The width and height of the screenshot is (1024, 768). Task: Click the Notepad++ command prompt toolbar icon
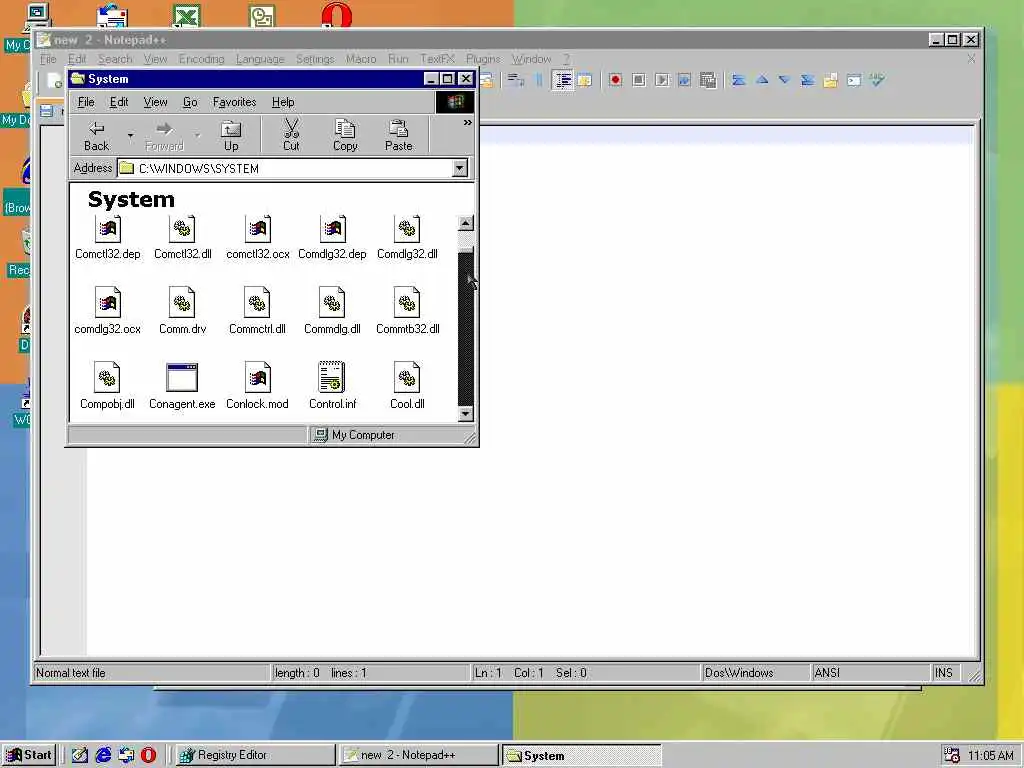coord(854,80)
